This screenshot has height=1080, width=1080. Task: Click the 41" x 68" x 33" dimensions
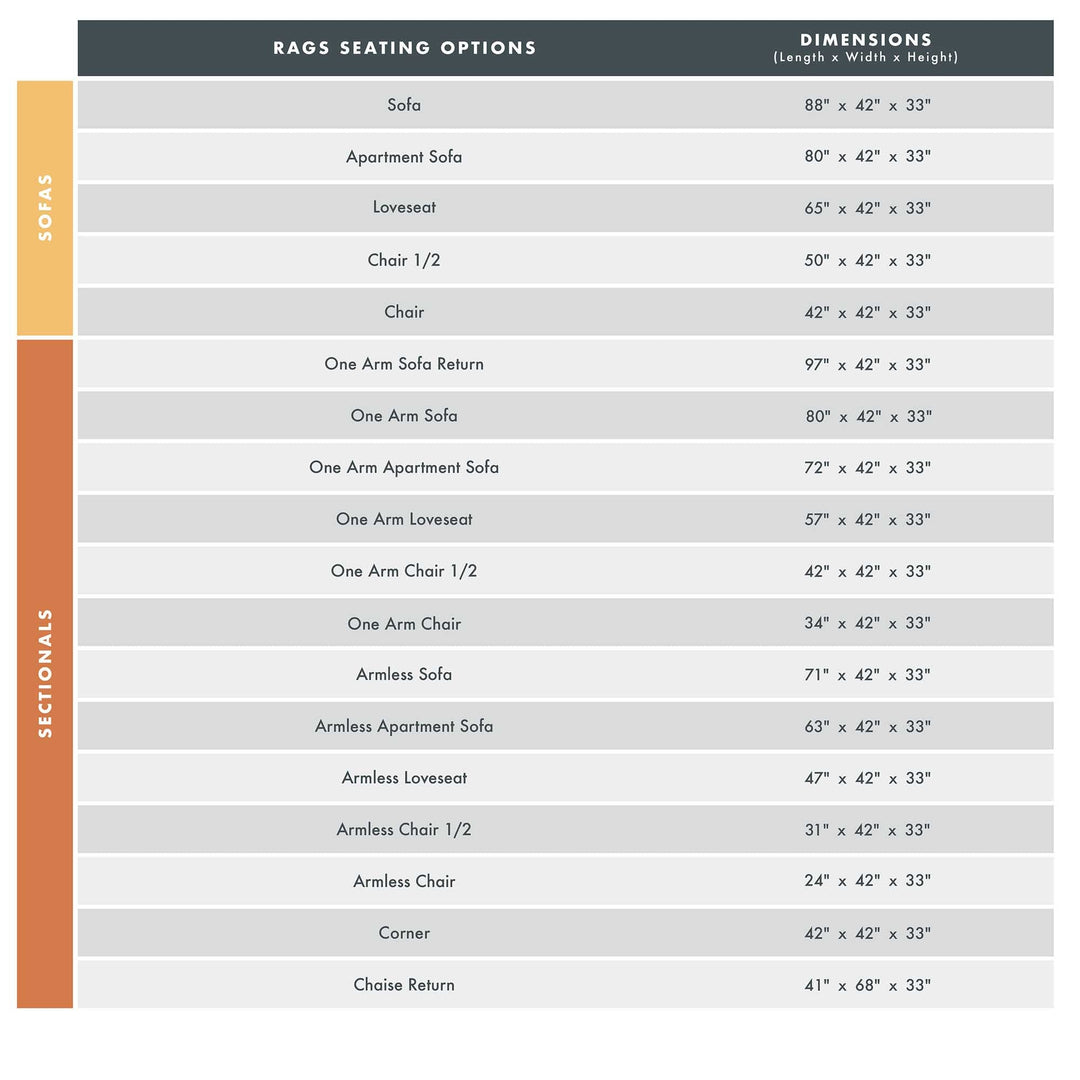pos(867,985)
